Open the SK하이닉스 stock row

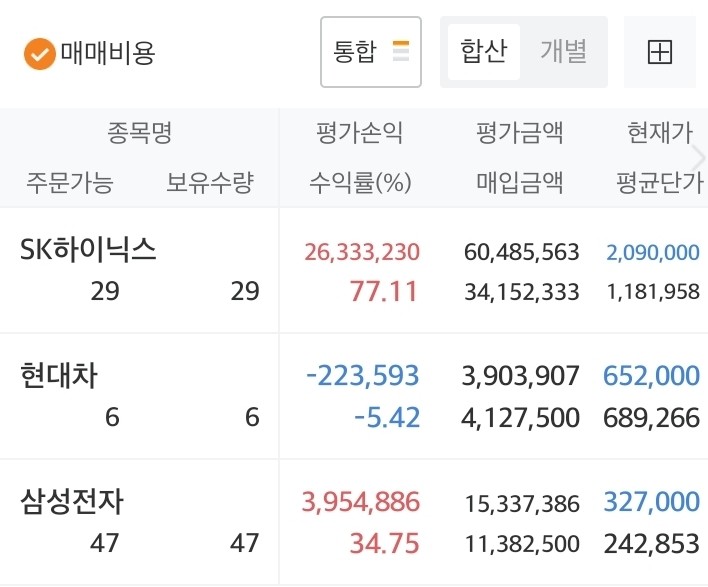354,270
